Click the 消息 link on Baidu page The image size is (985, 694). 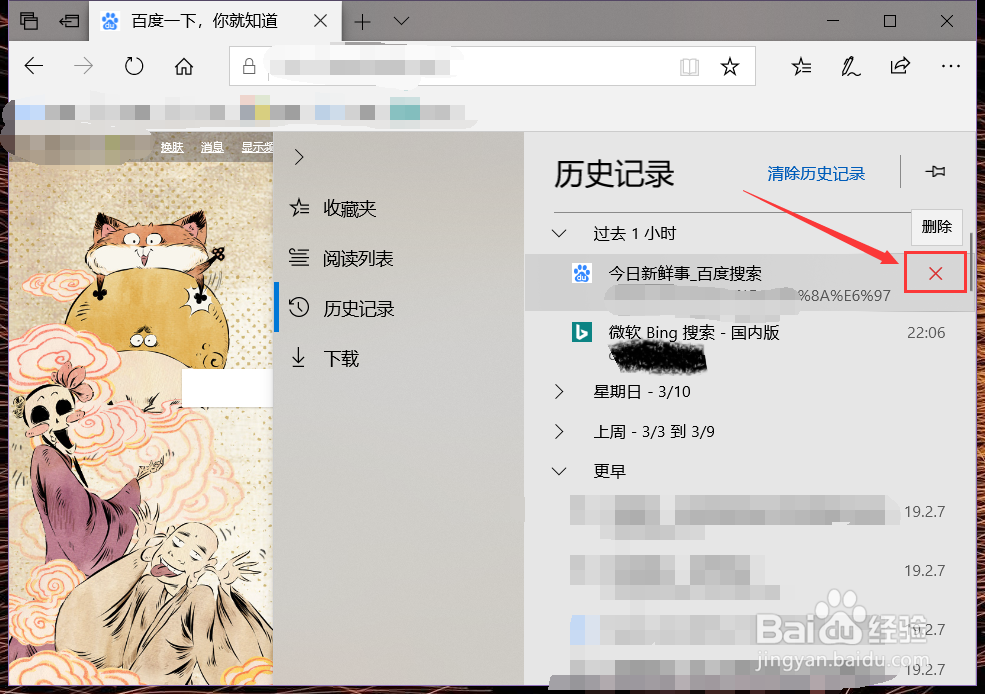212,148
